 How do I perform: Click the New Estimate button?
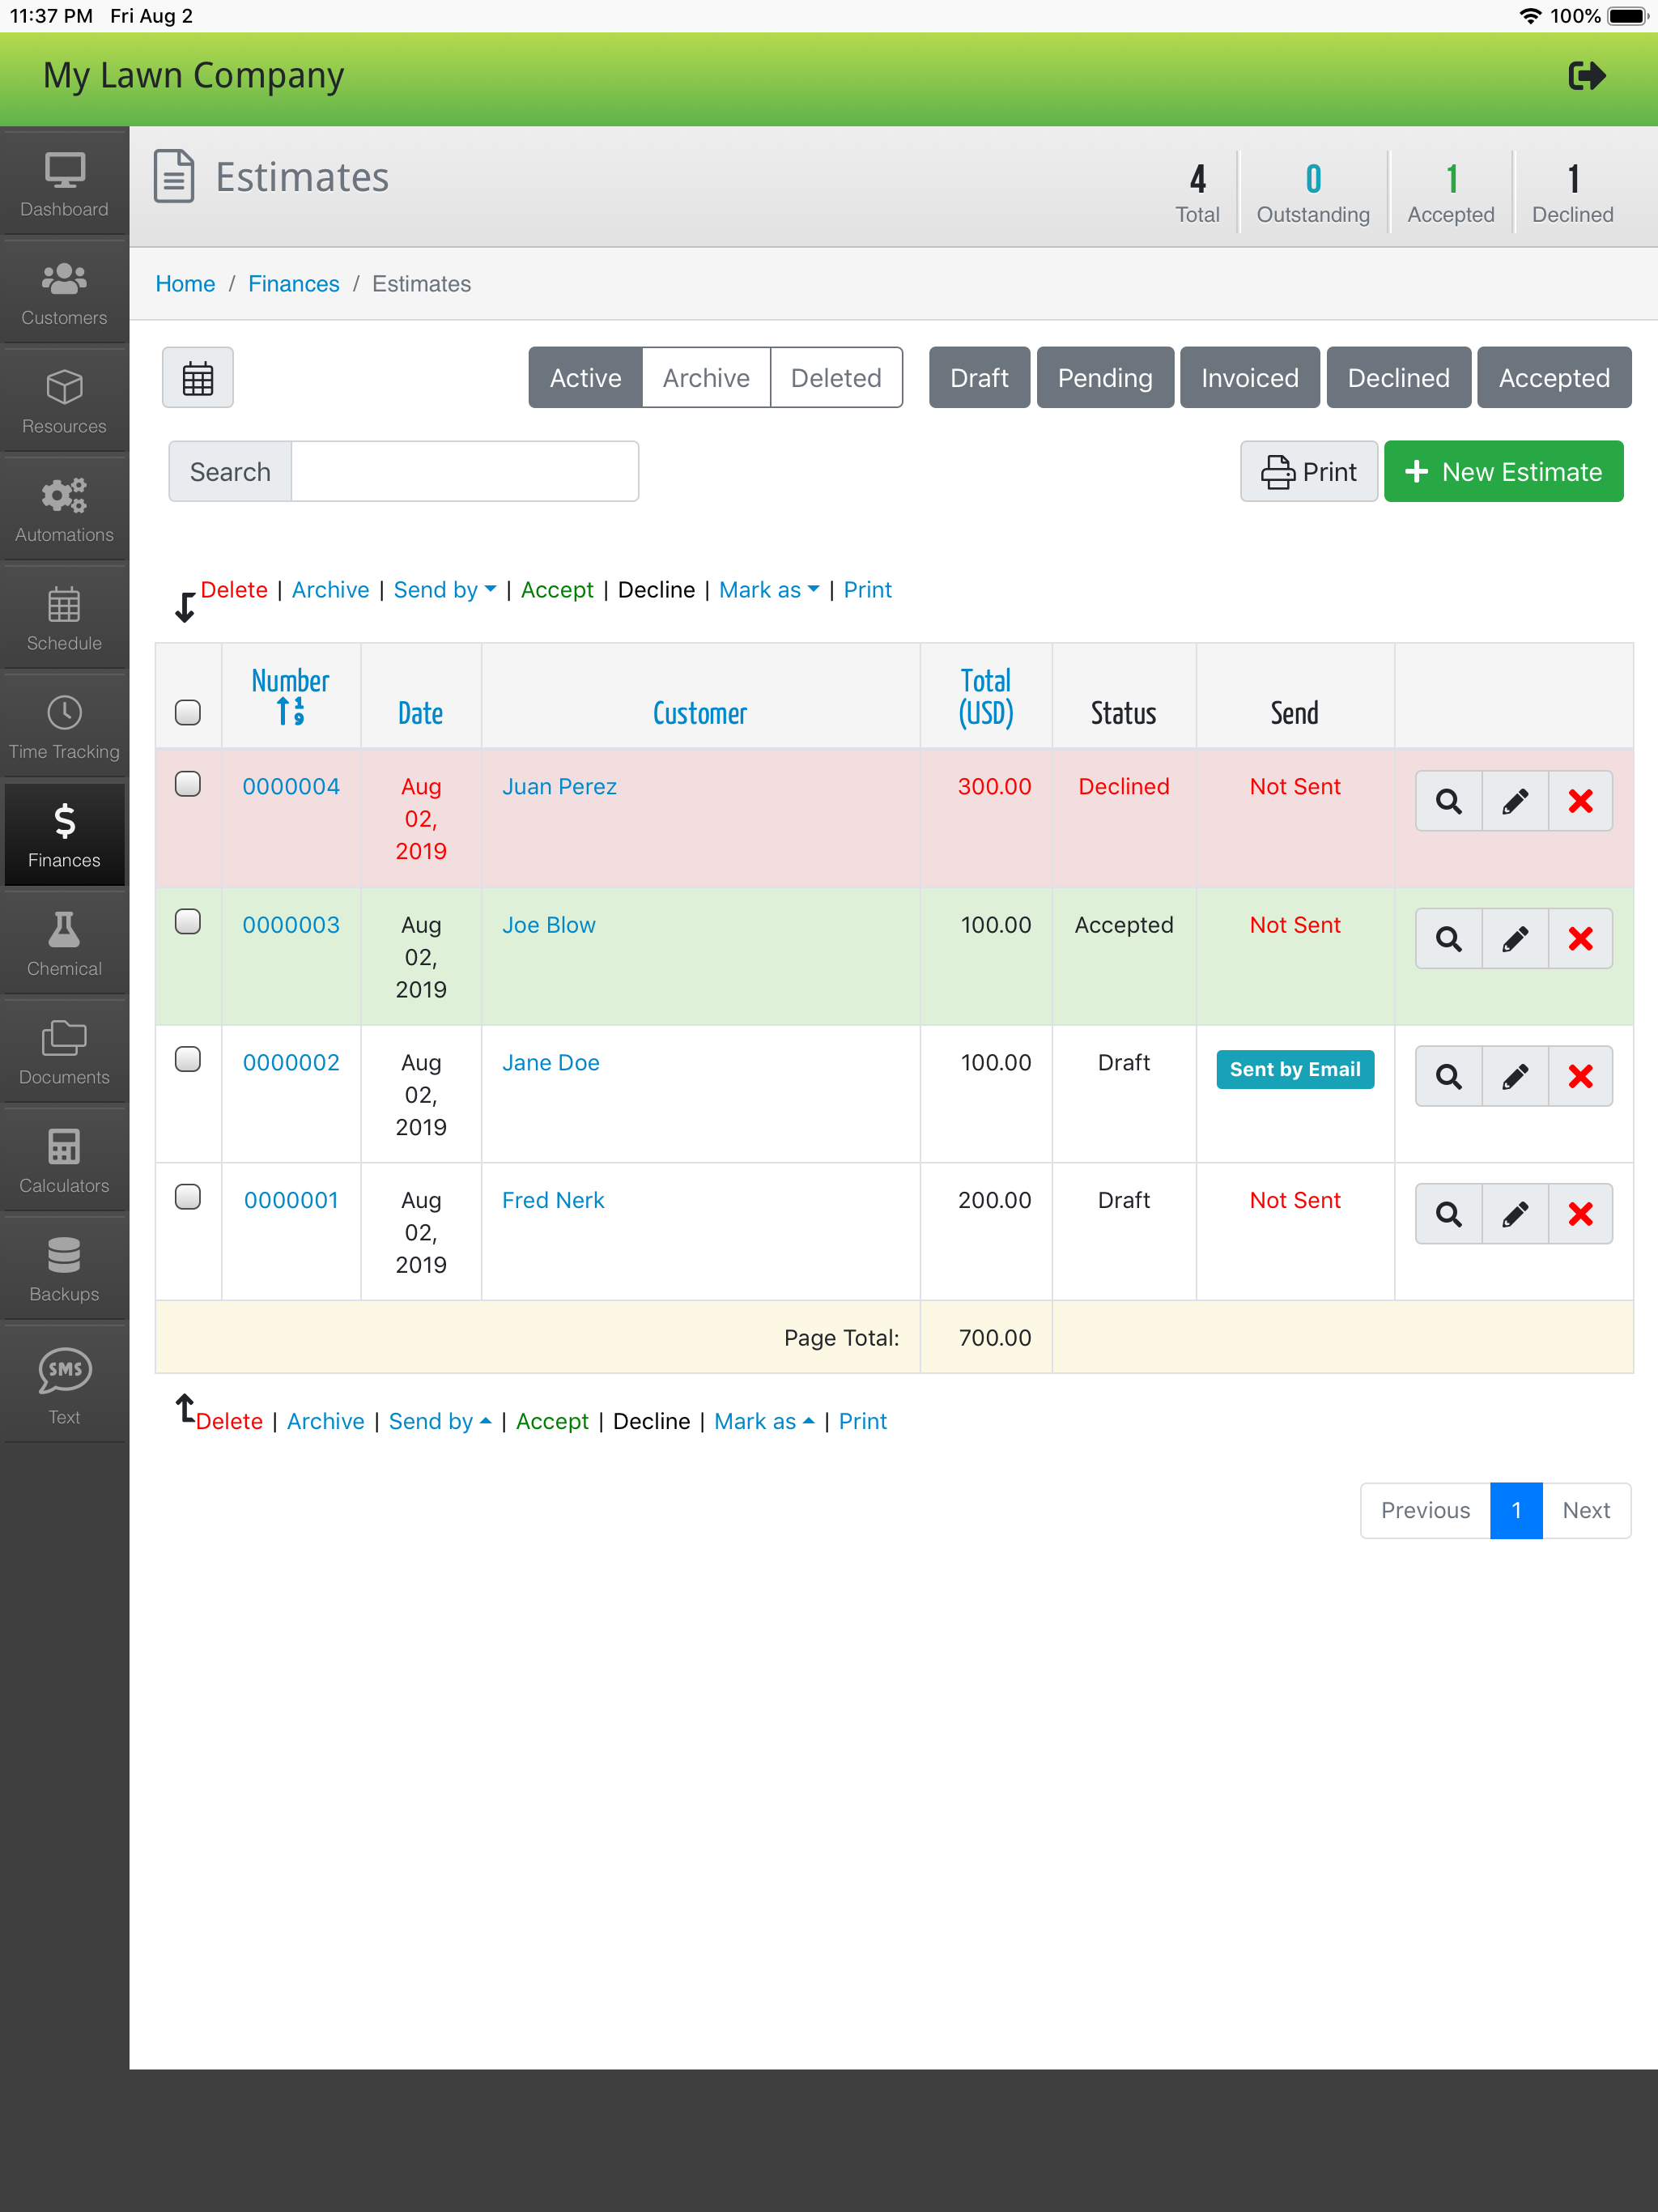tap(1503, 472)
